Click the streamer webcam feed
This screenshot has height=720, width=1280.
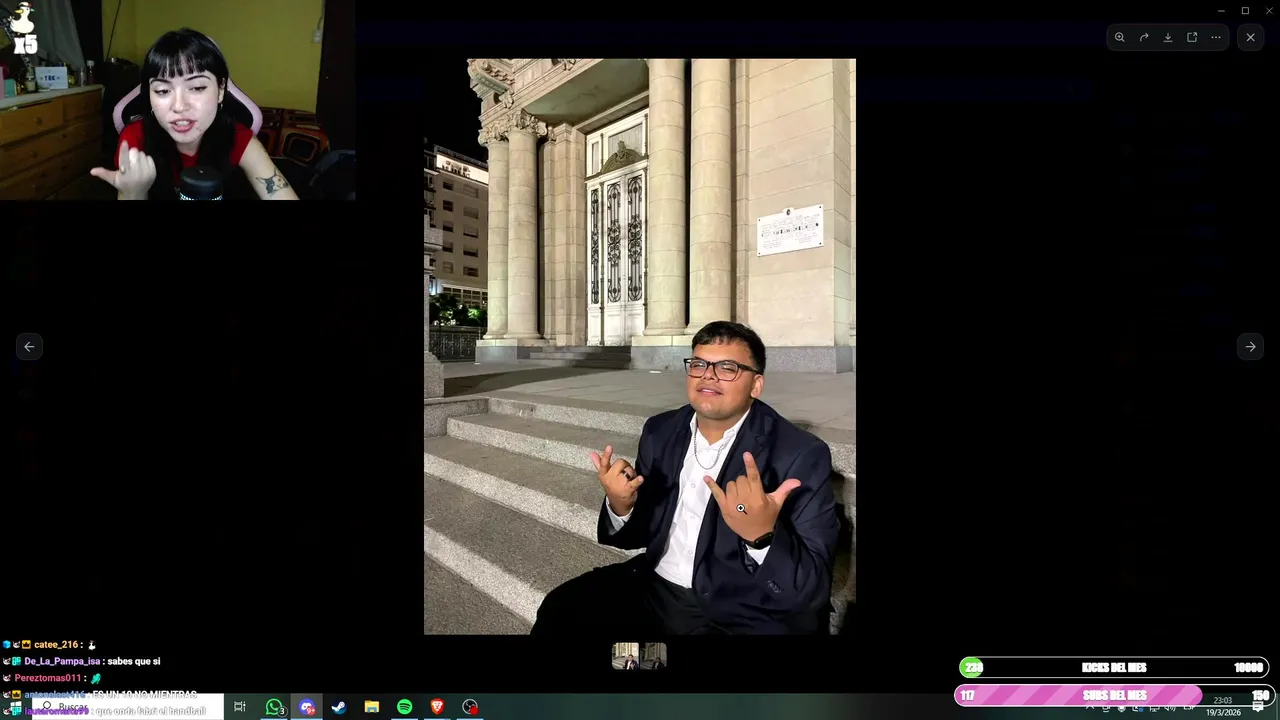coord(178,100)
